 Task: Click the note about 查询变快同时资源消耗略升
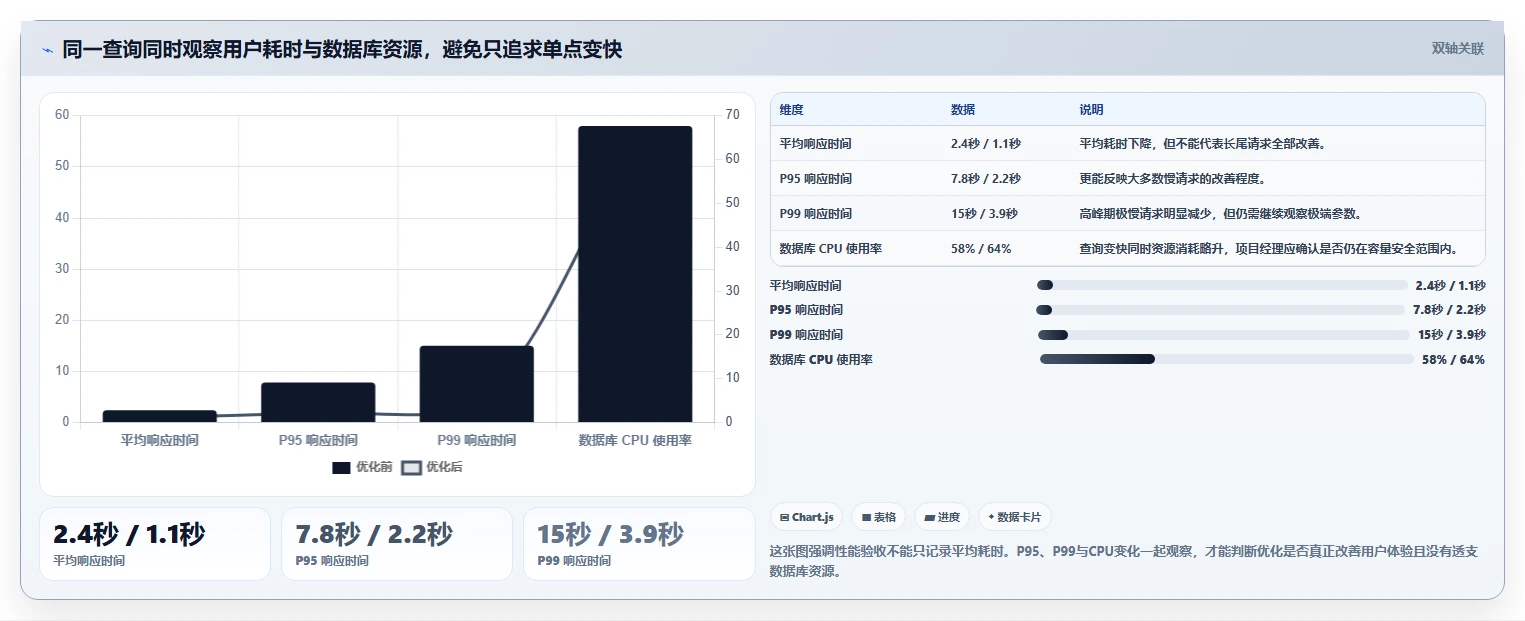pyautogui.click(x=1269, y=249)
